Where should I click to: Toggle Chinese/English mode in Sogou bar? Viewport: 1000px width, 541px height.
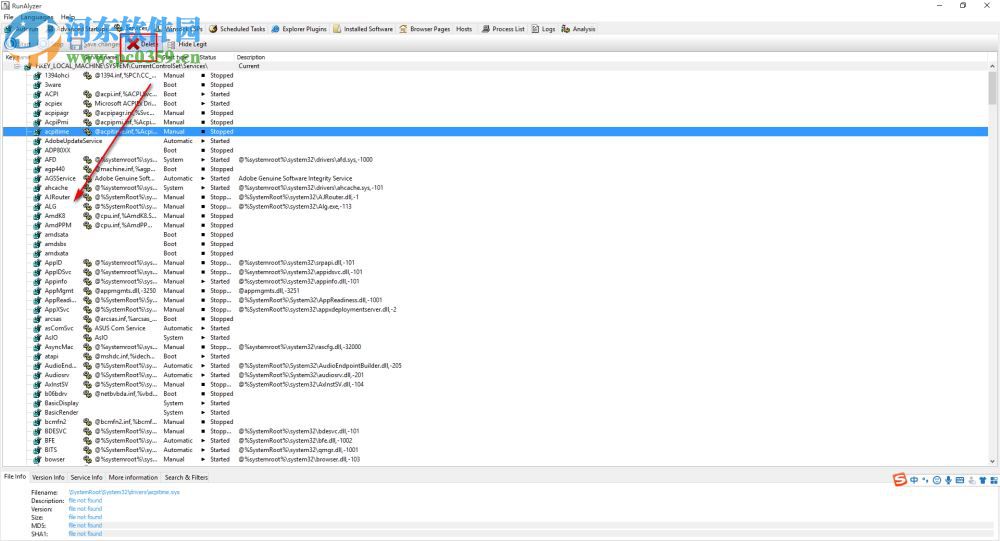tap(914, 480)
